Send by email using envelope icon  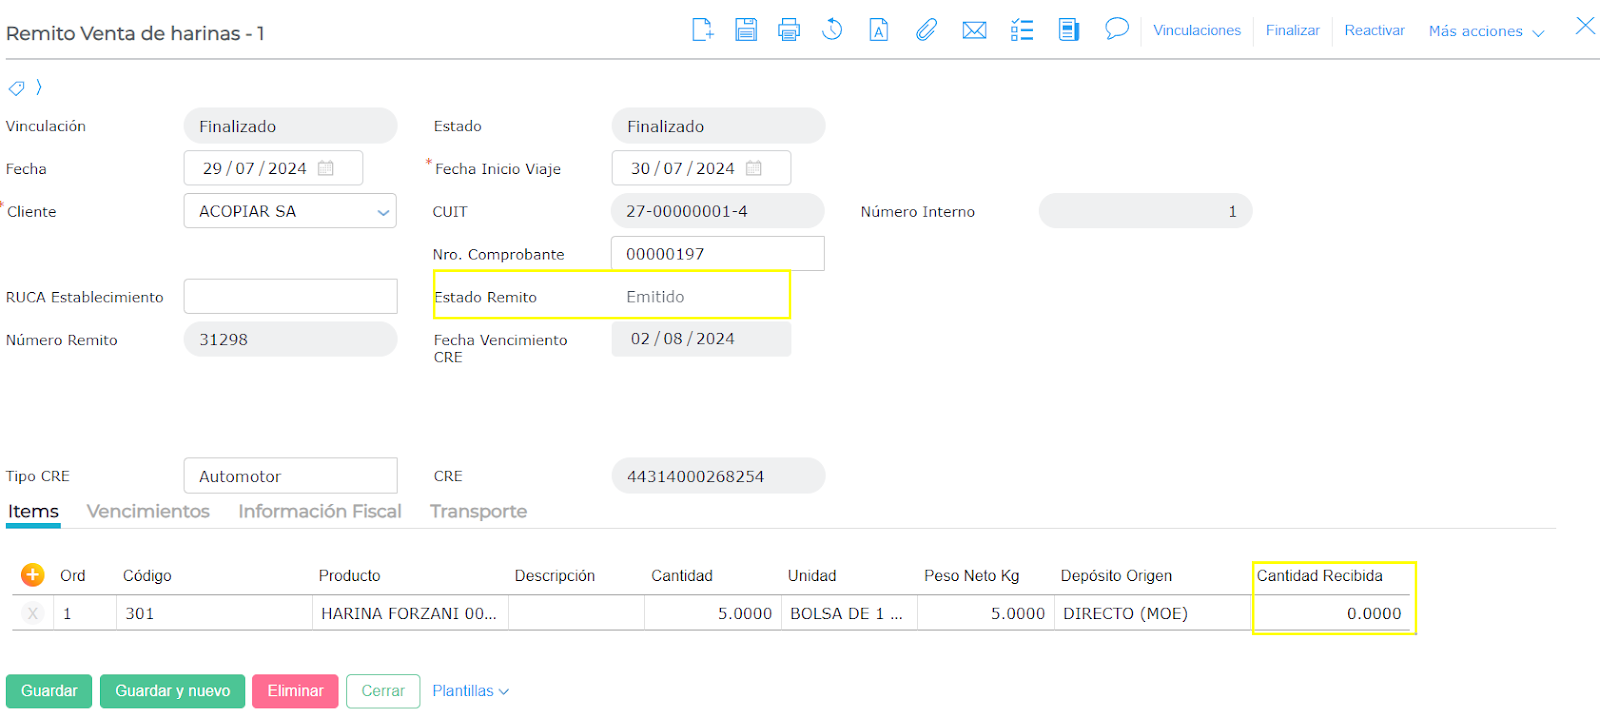pyautogui.click(x=974, y=30)
